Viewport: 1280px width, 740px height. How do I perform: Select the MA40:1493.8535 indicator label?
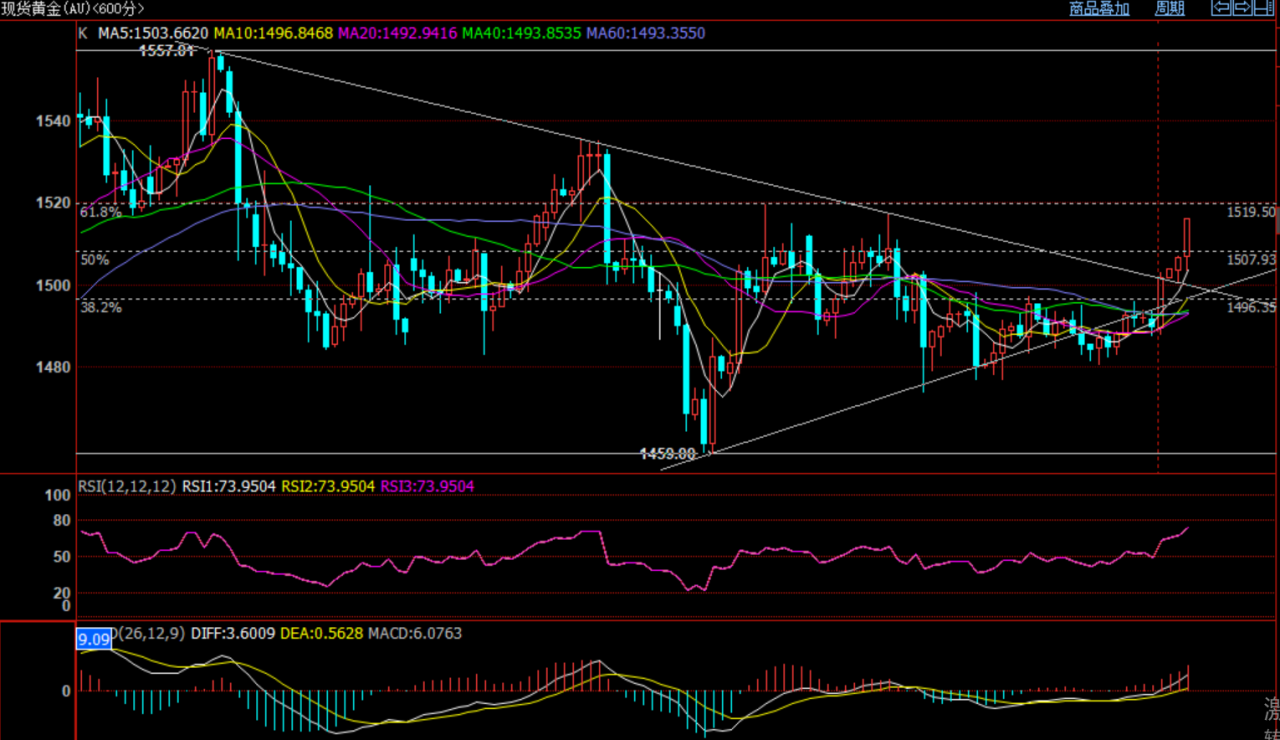point(522,33)
